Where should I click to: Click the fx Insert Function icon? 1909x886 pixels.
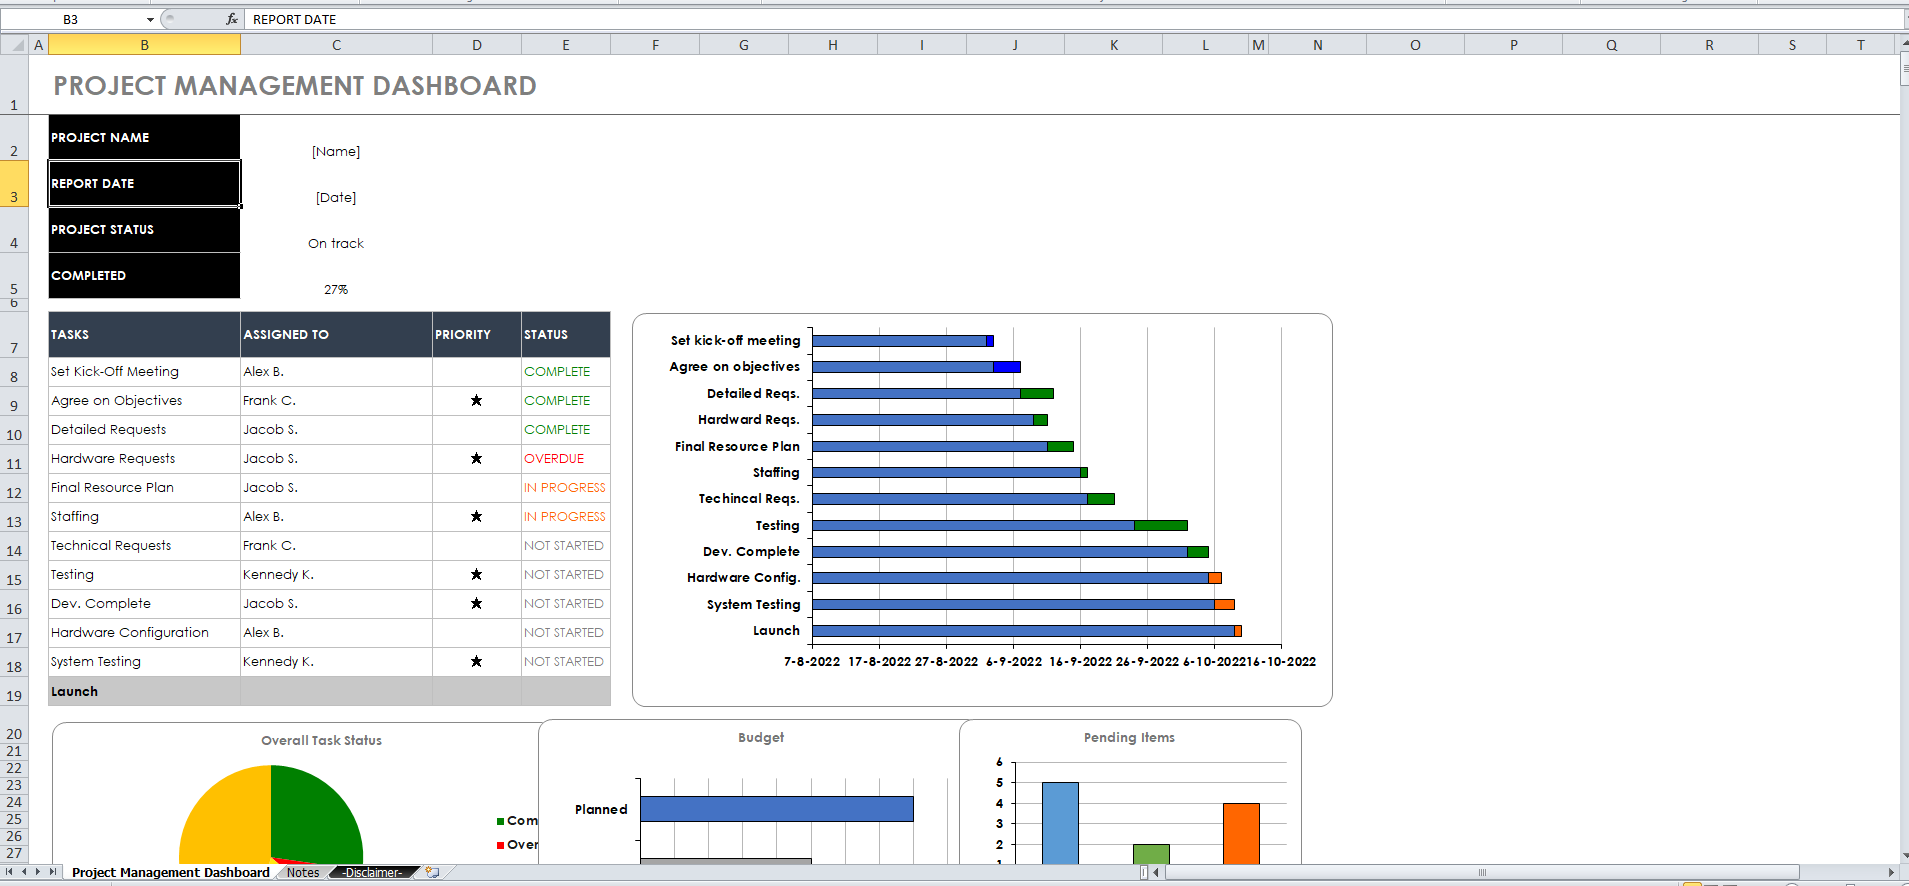pyautogui.click(x=232, y=19)
